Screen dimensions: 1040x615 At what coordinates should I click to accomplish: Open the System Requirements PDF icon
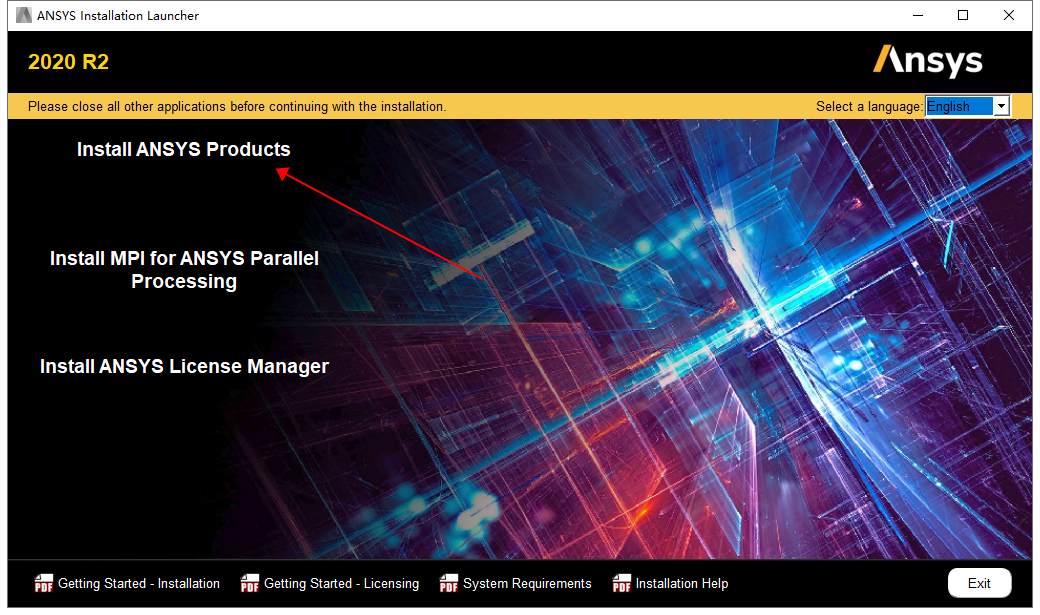coord(448,583)
